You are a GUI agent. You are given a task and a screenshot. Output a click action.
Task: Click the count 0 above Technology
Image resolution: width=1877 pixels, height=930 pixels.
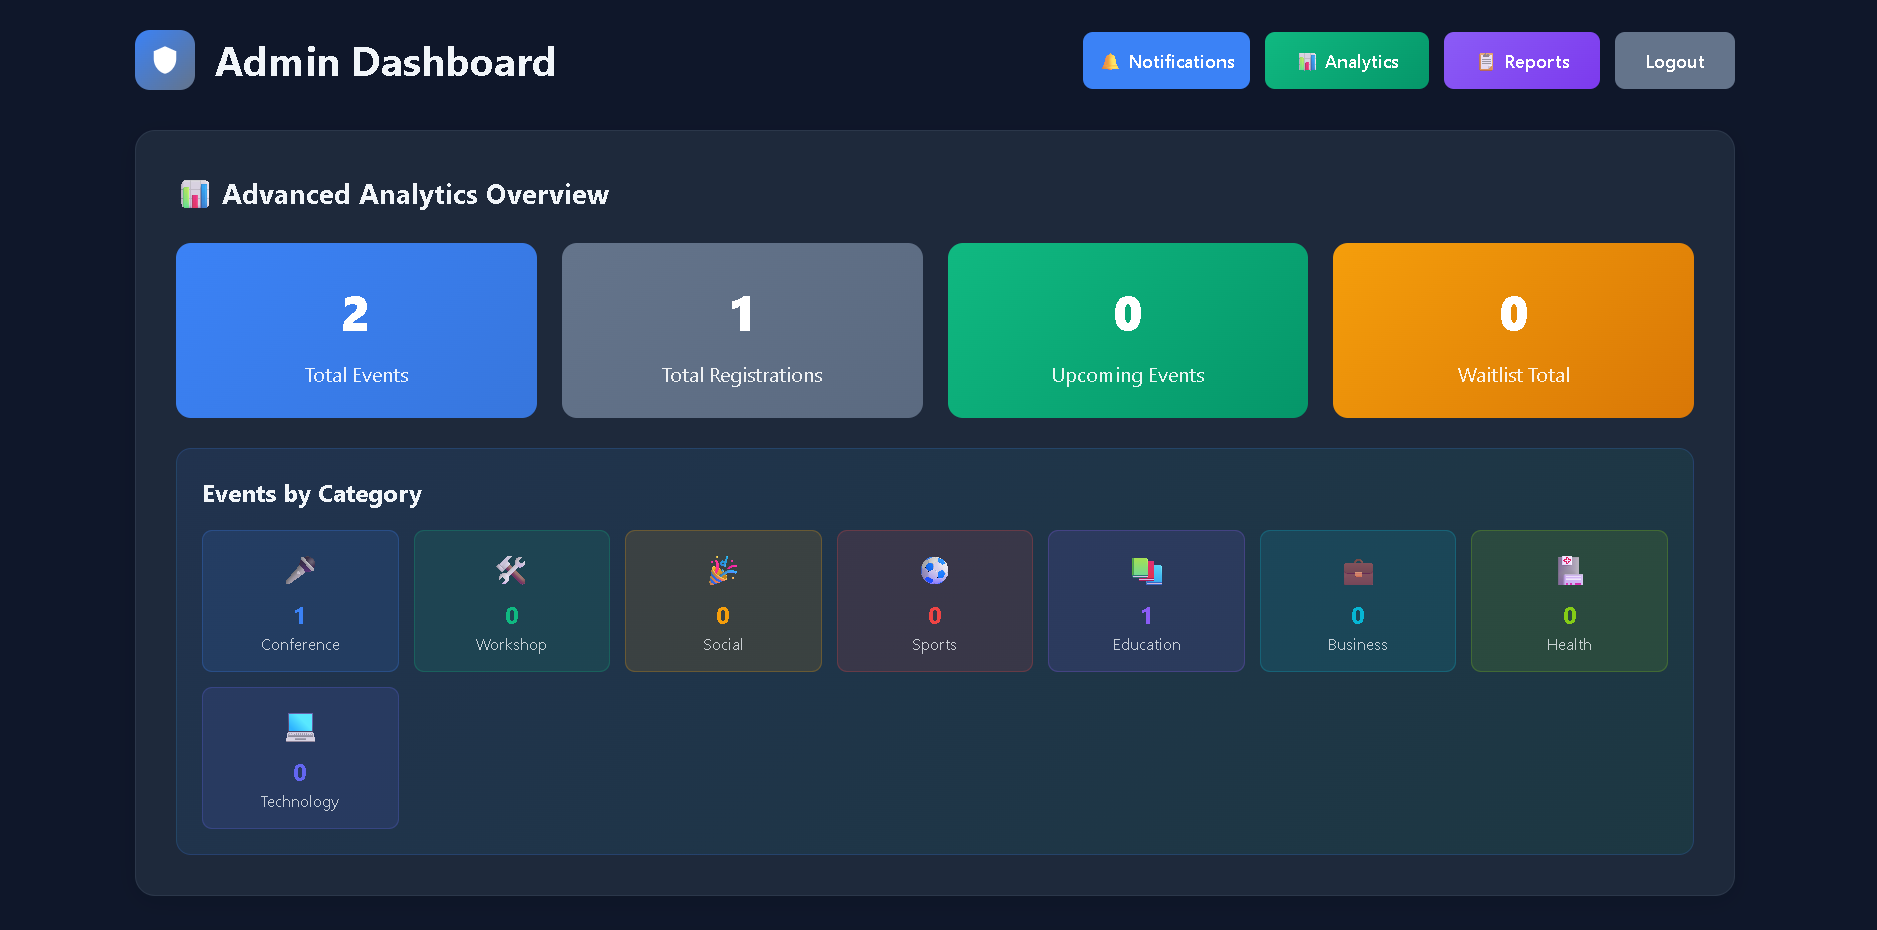[x=300, y=773]
